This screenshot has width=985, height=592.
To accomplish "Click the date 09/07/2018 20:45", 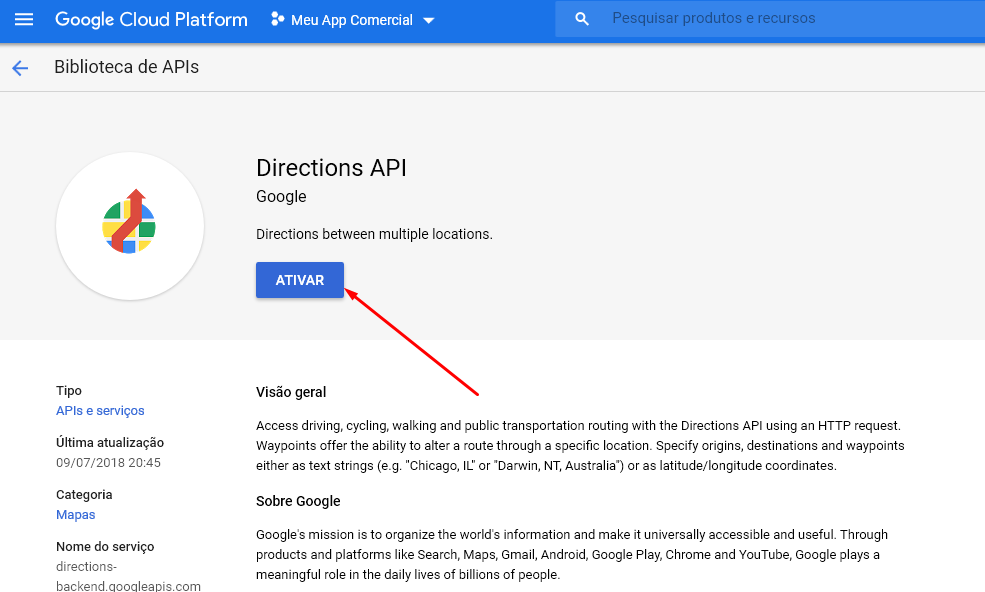I will (x=108, y=463).
